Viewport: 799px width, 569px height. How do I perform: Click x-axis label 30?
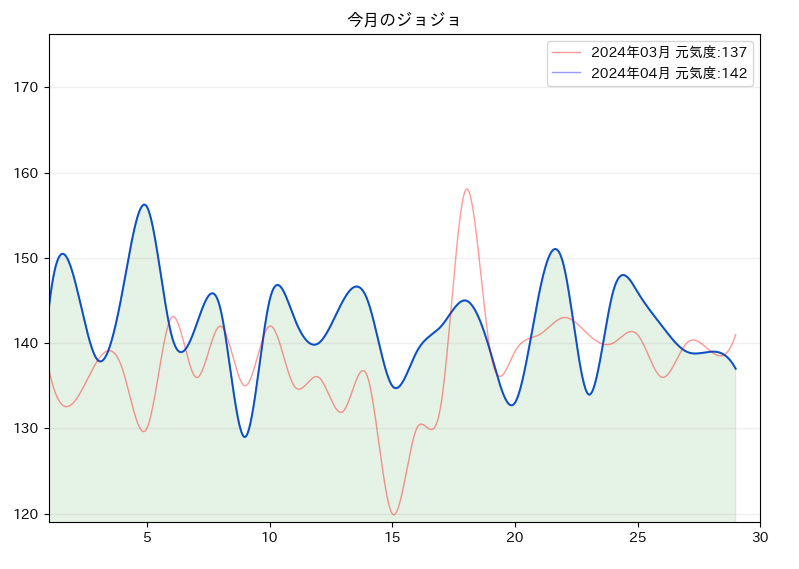click(x=760, y=537)
